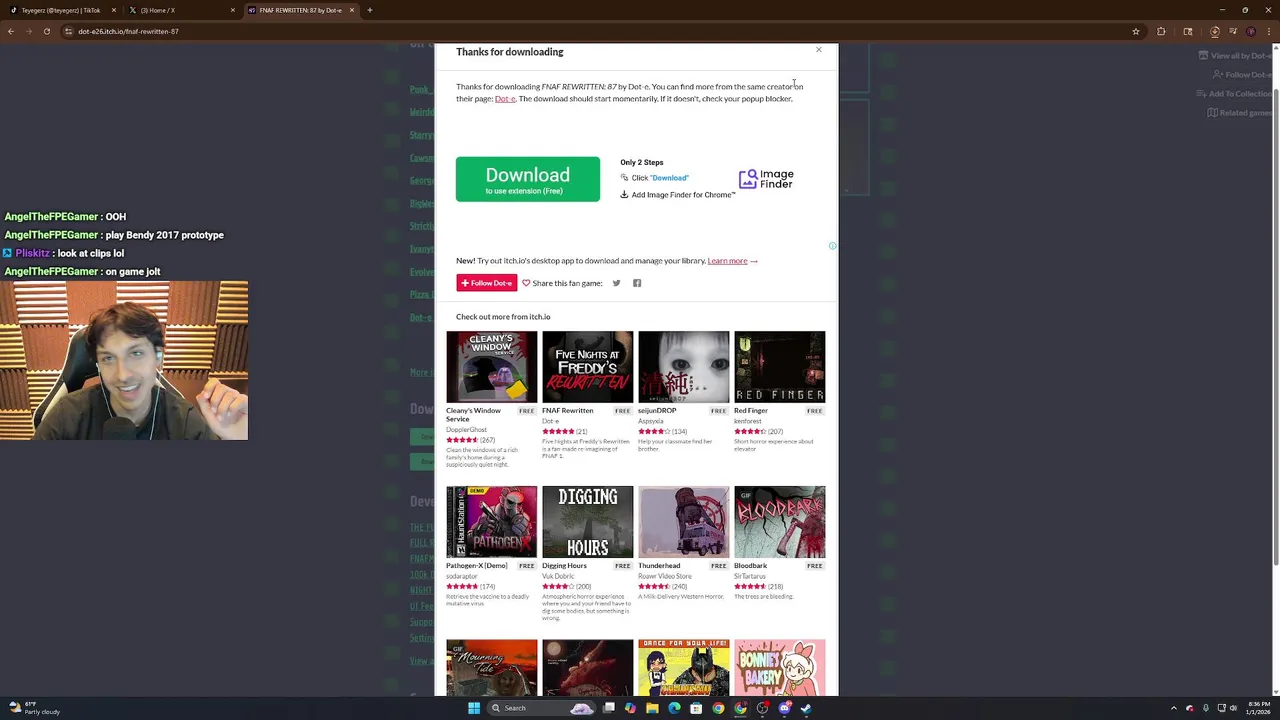
Task: Reload the current page
Action: (46, 31)
